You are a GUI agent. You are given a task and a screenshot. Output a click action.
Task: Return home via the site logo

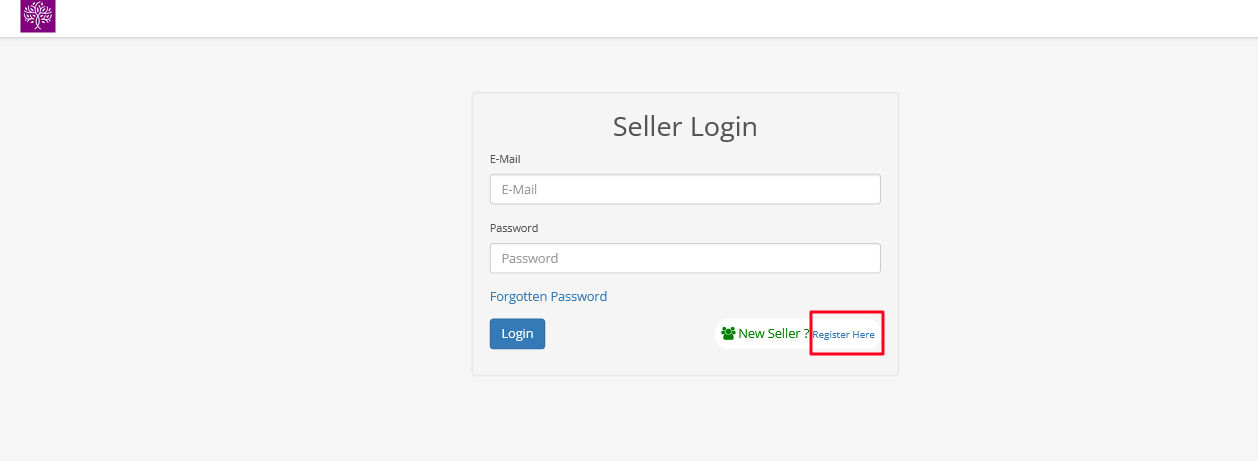tap(38, 16)
